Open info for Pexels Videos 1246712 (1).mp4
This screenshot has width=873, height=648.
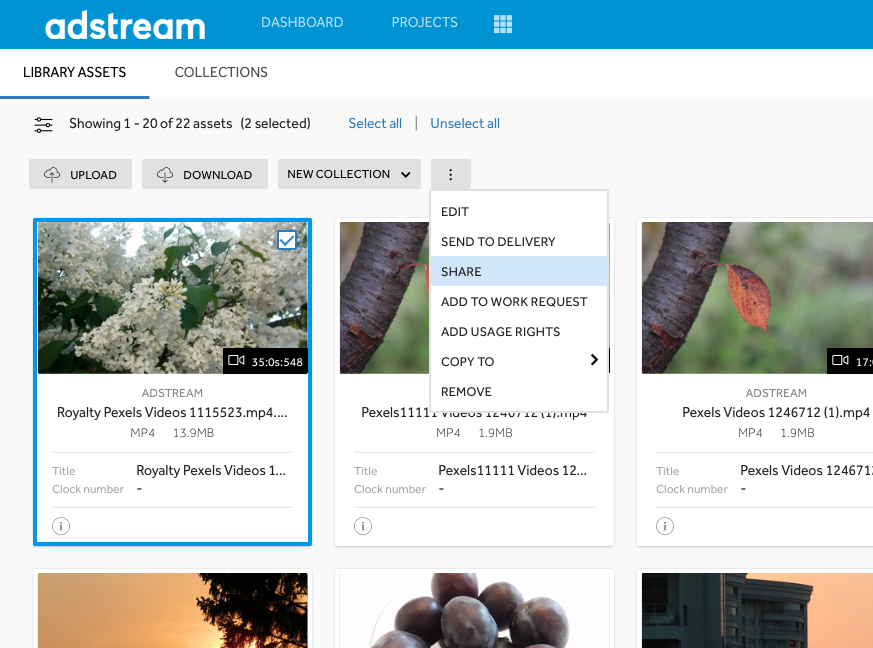pos(665,526)
